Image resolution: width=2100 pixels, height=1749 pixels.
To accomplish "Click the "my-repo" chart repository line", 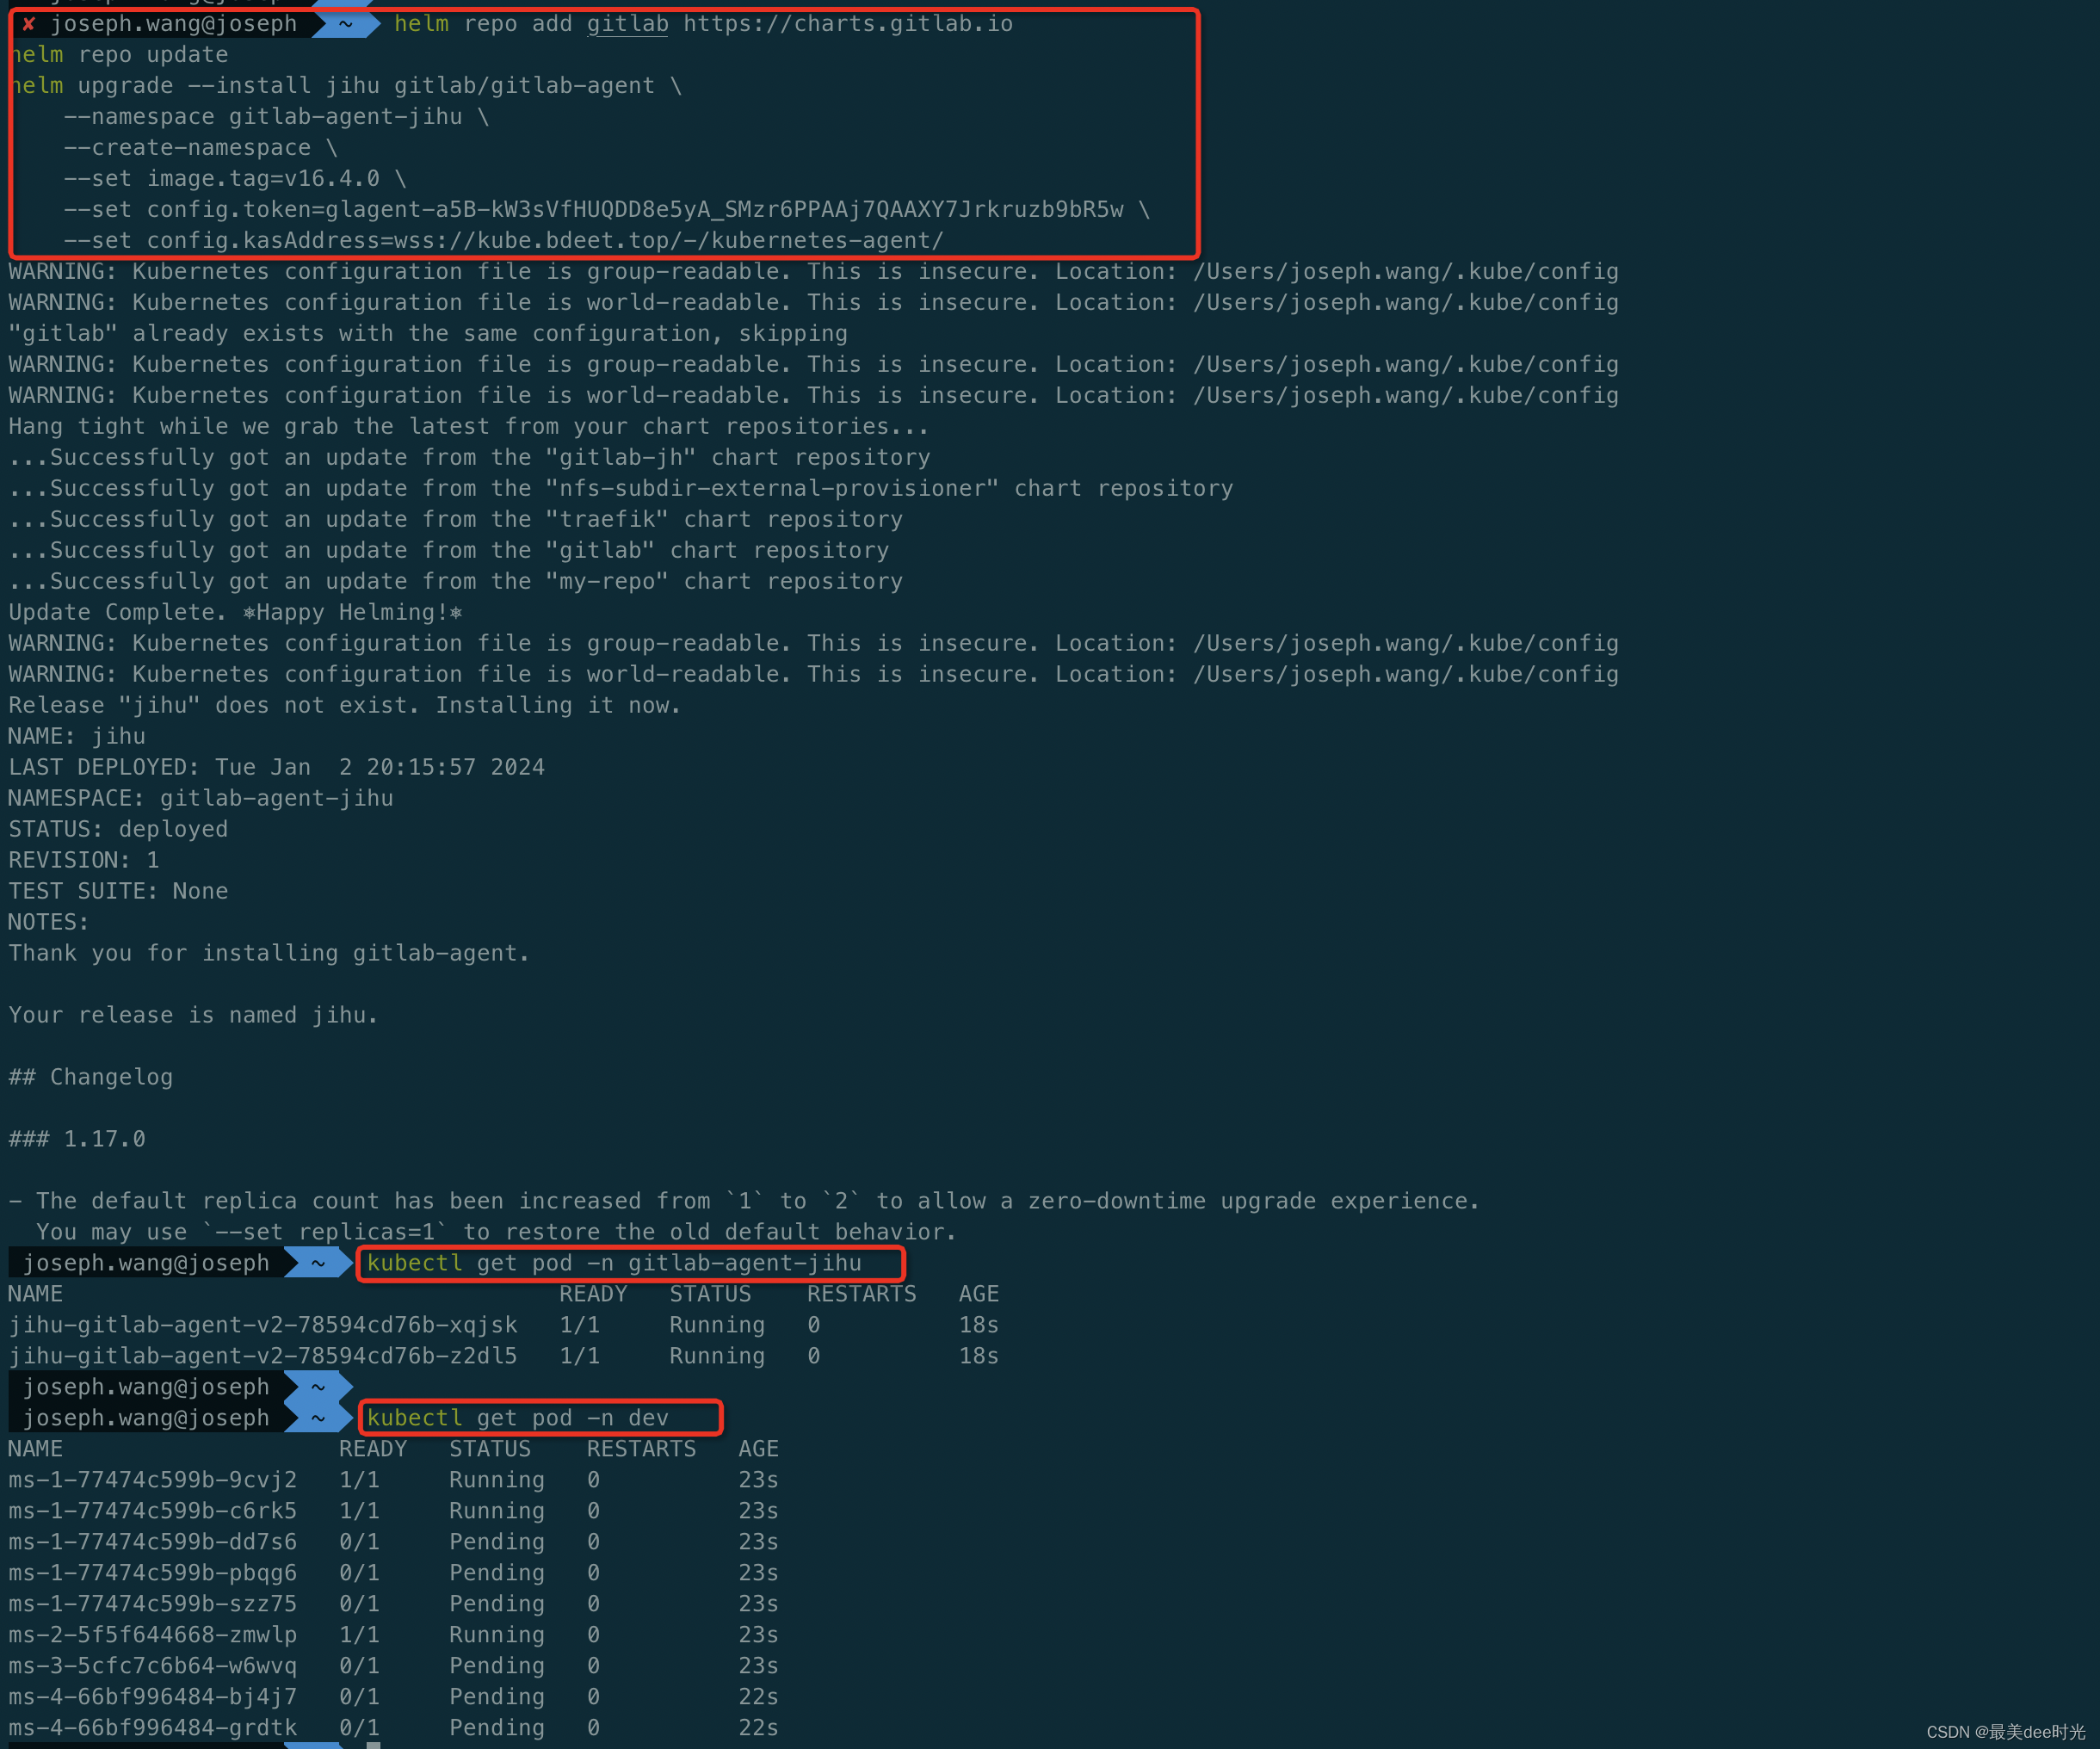I will point(456,582).
